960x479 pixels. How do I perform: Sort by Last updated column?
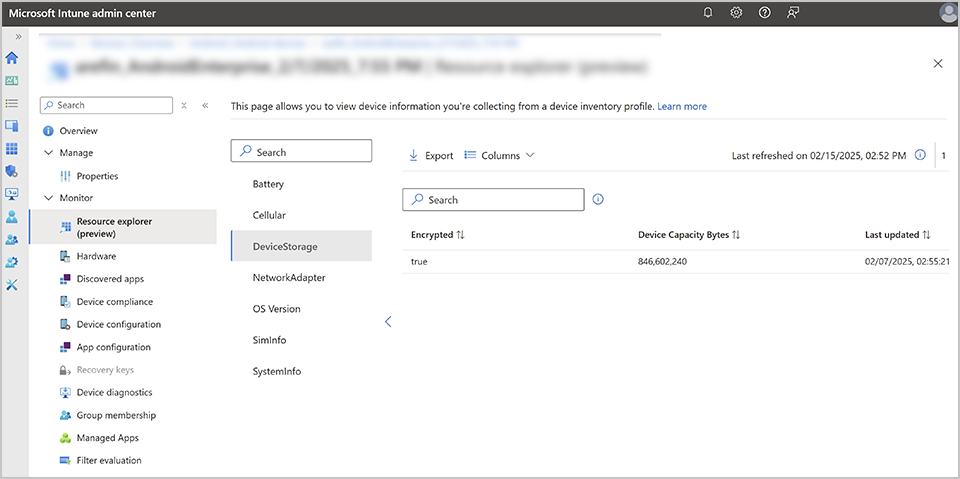(898, 235)
